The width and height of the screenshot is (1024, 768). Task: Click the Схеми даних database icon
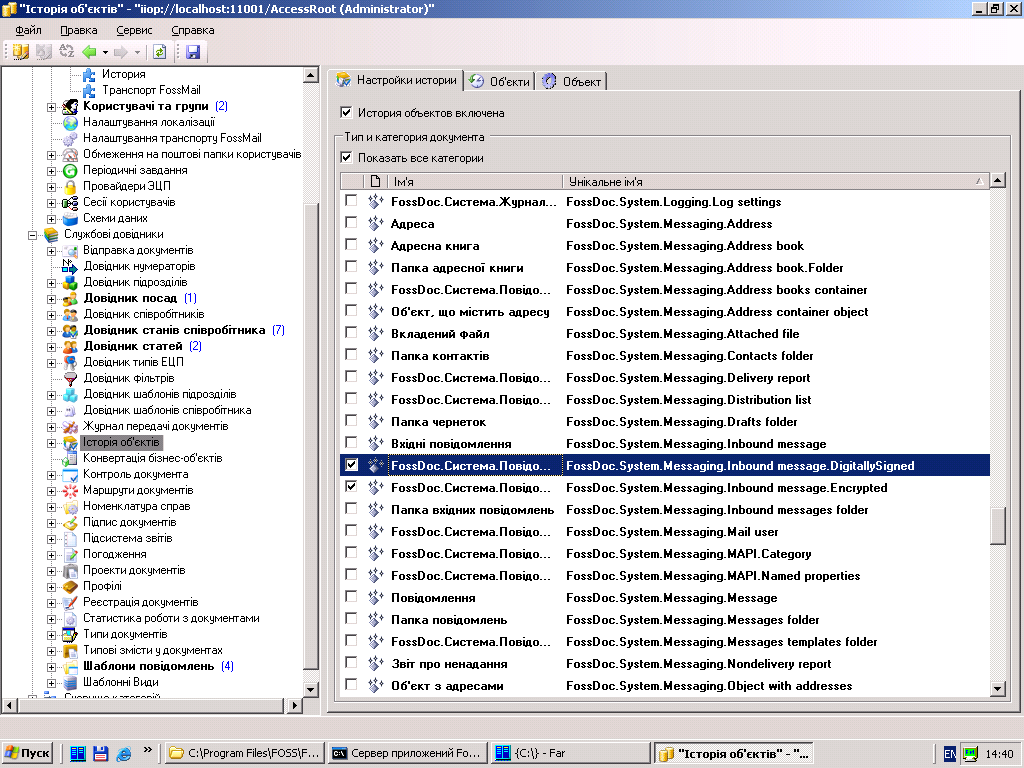pos(71,218)
